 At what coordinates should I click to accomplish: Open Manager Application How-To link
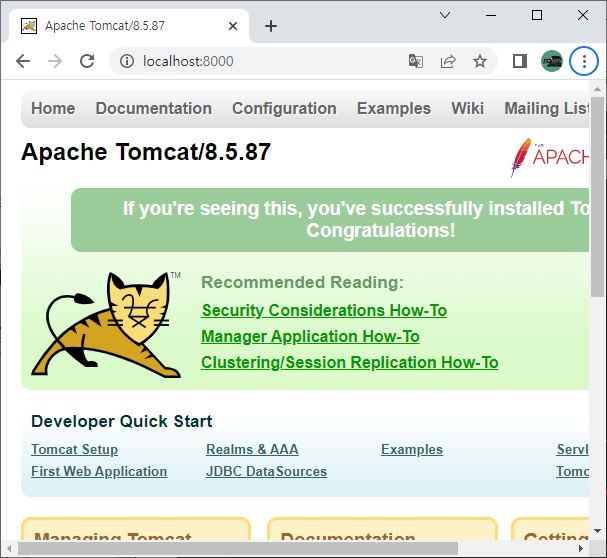point(310,337)
